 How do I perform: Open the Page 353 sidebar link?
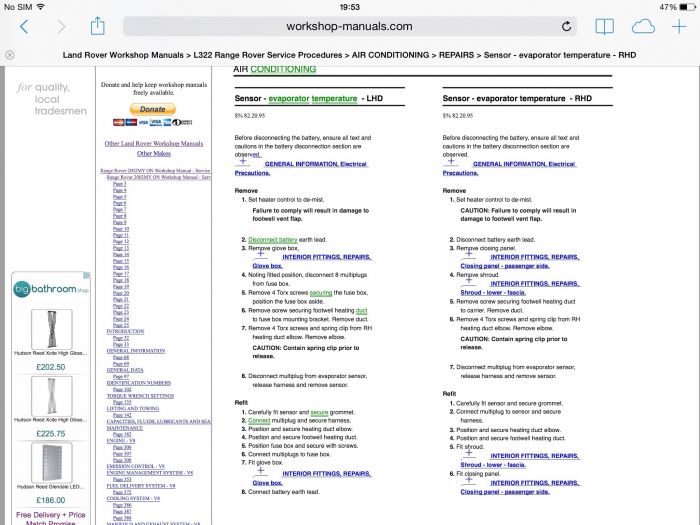(x=122, y=479)
